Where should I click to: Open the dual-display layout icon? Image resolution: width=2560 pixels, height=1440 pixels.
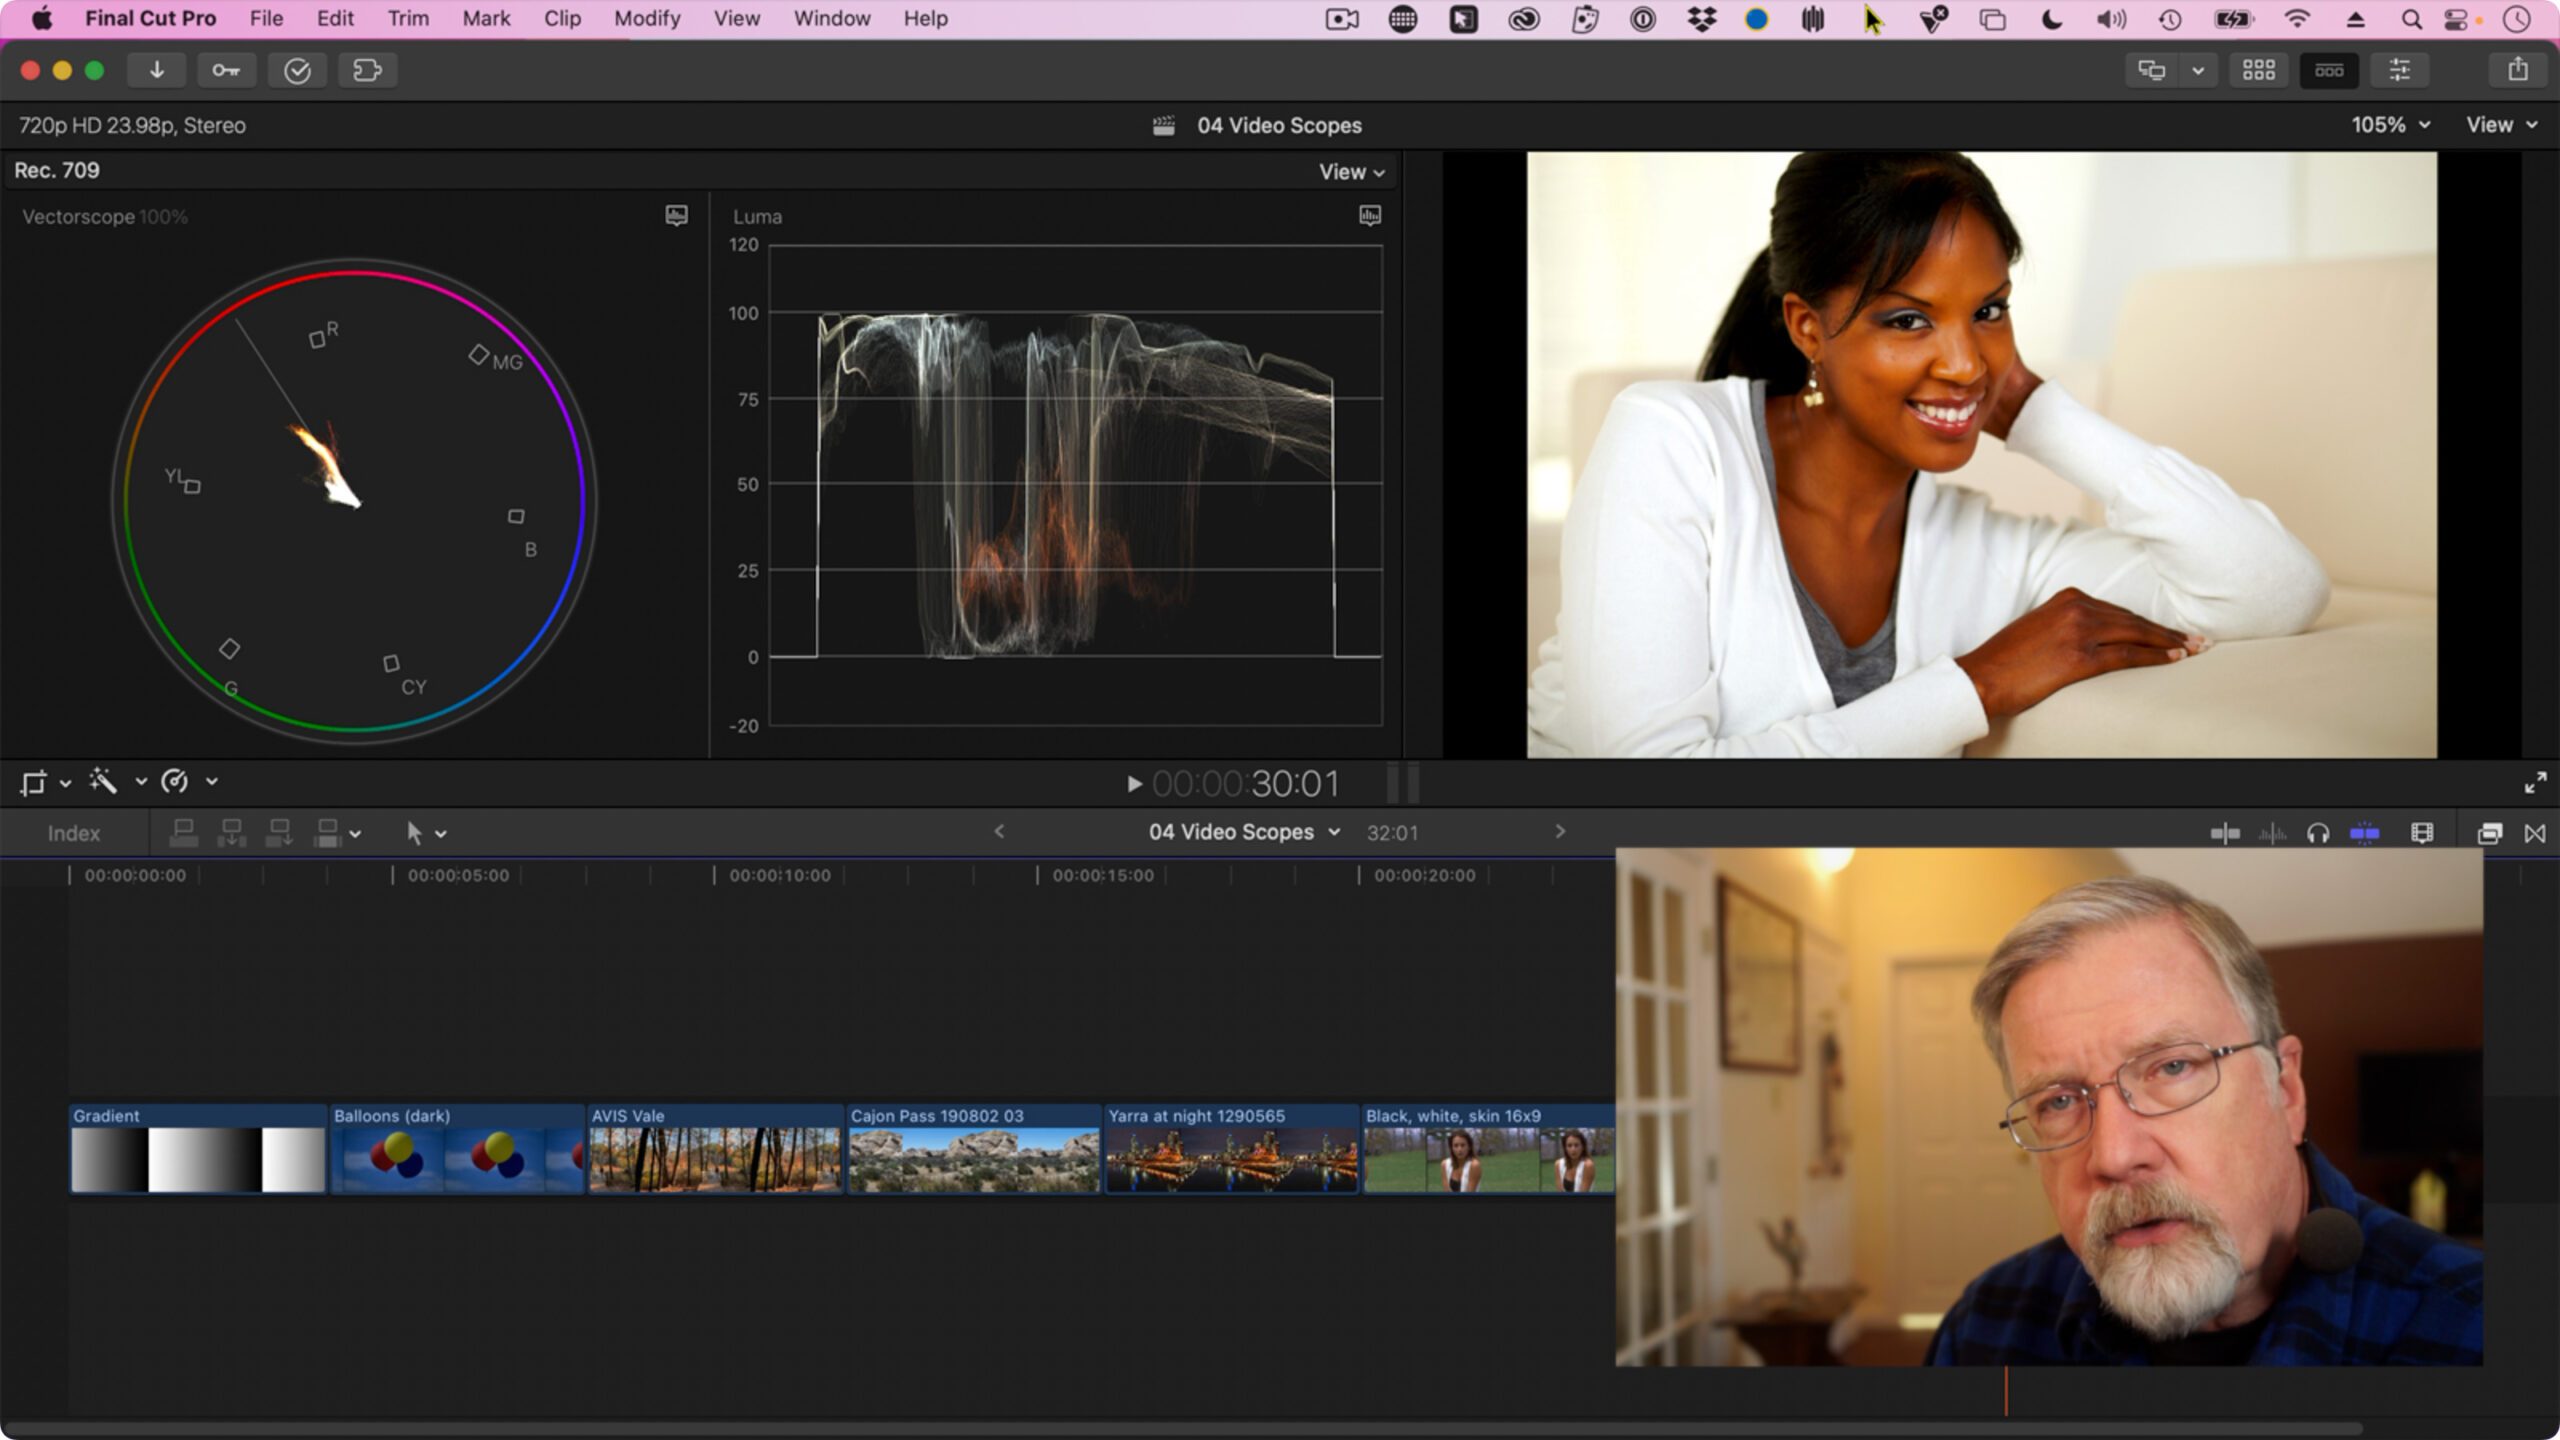tap(2151, 70)
